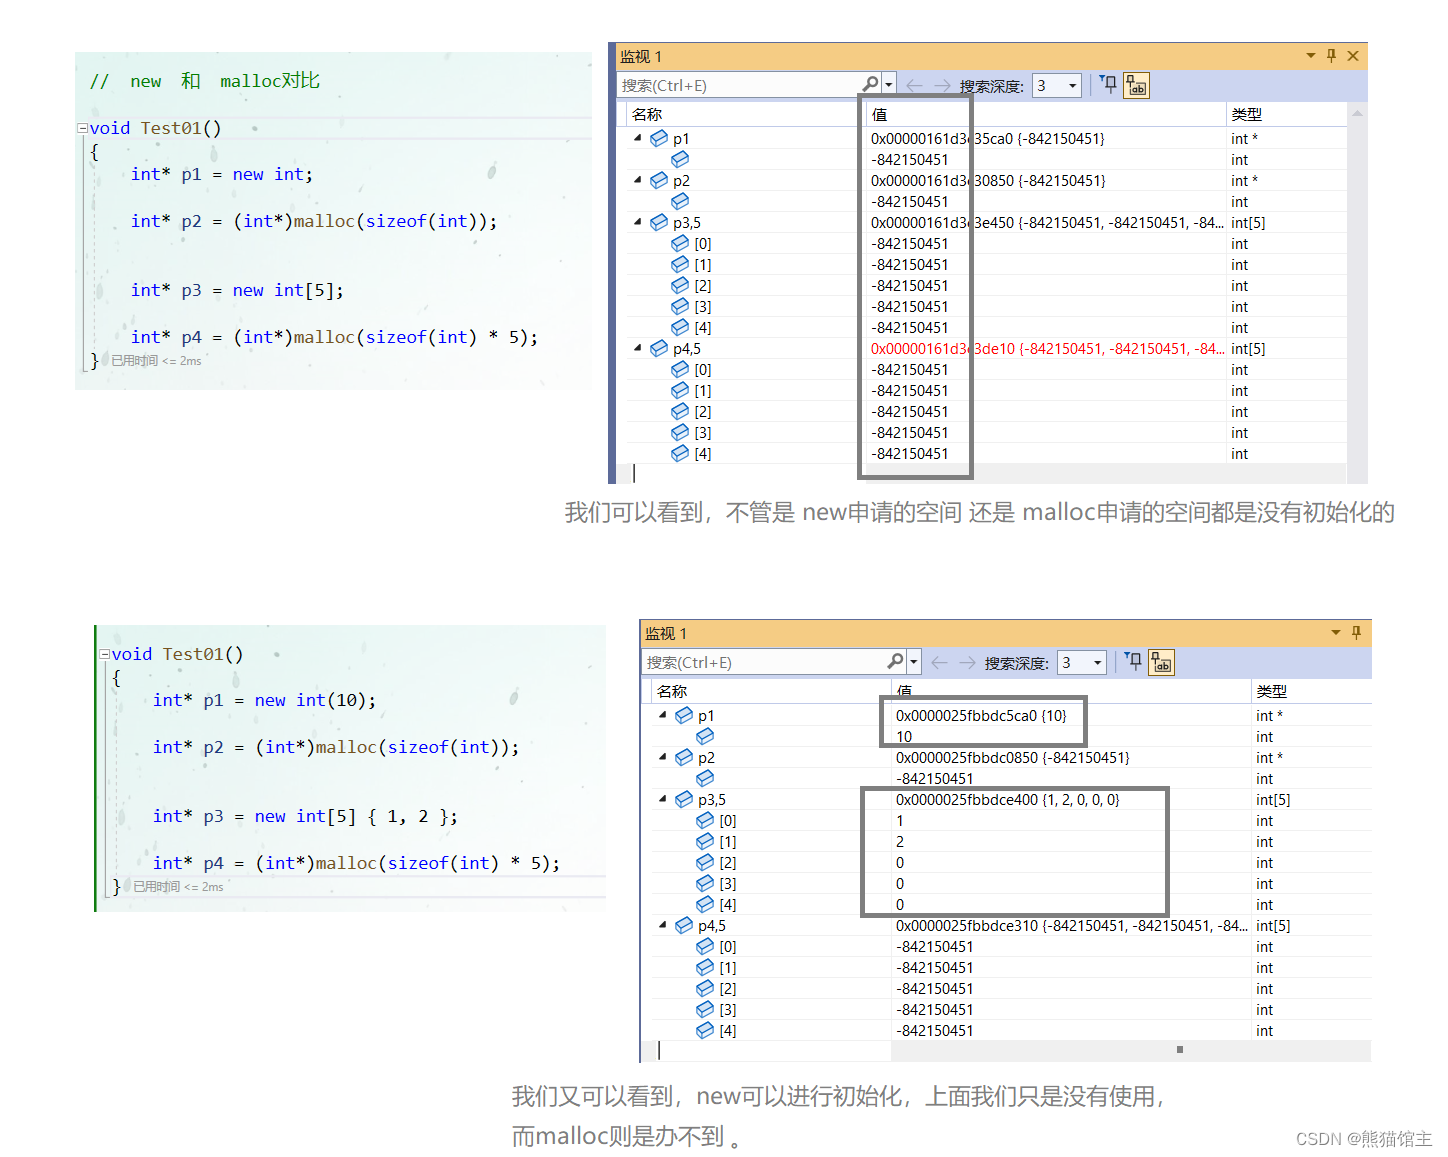
Task: Collapse p1 node in upper watch window
Action: (638, 138)
